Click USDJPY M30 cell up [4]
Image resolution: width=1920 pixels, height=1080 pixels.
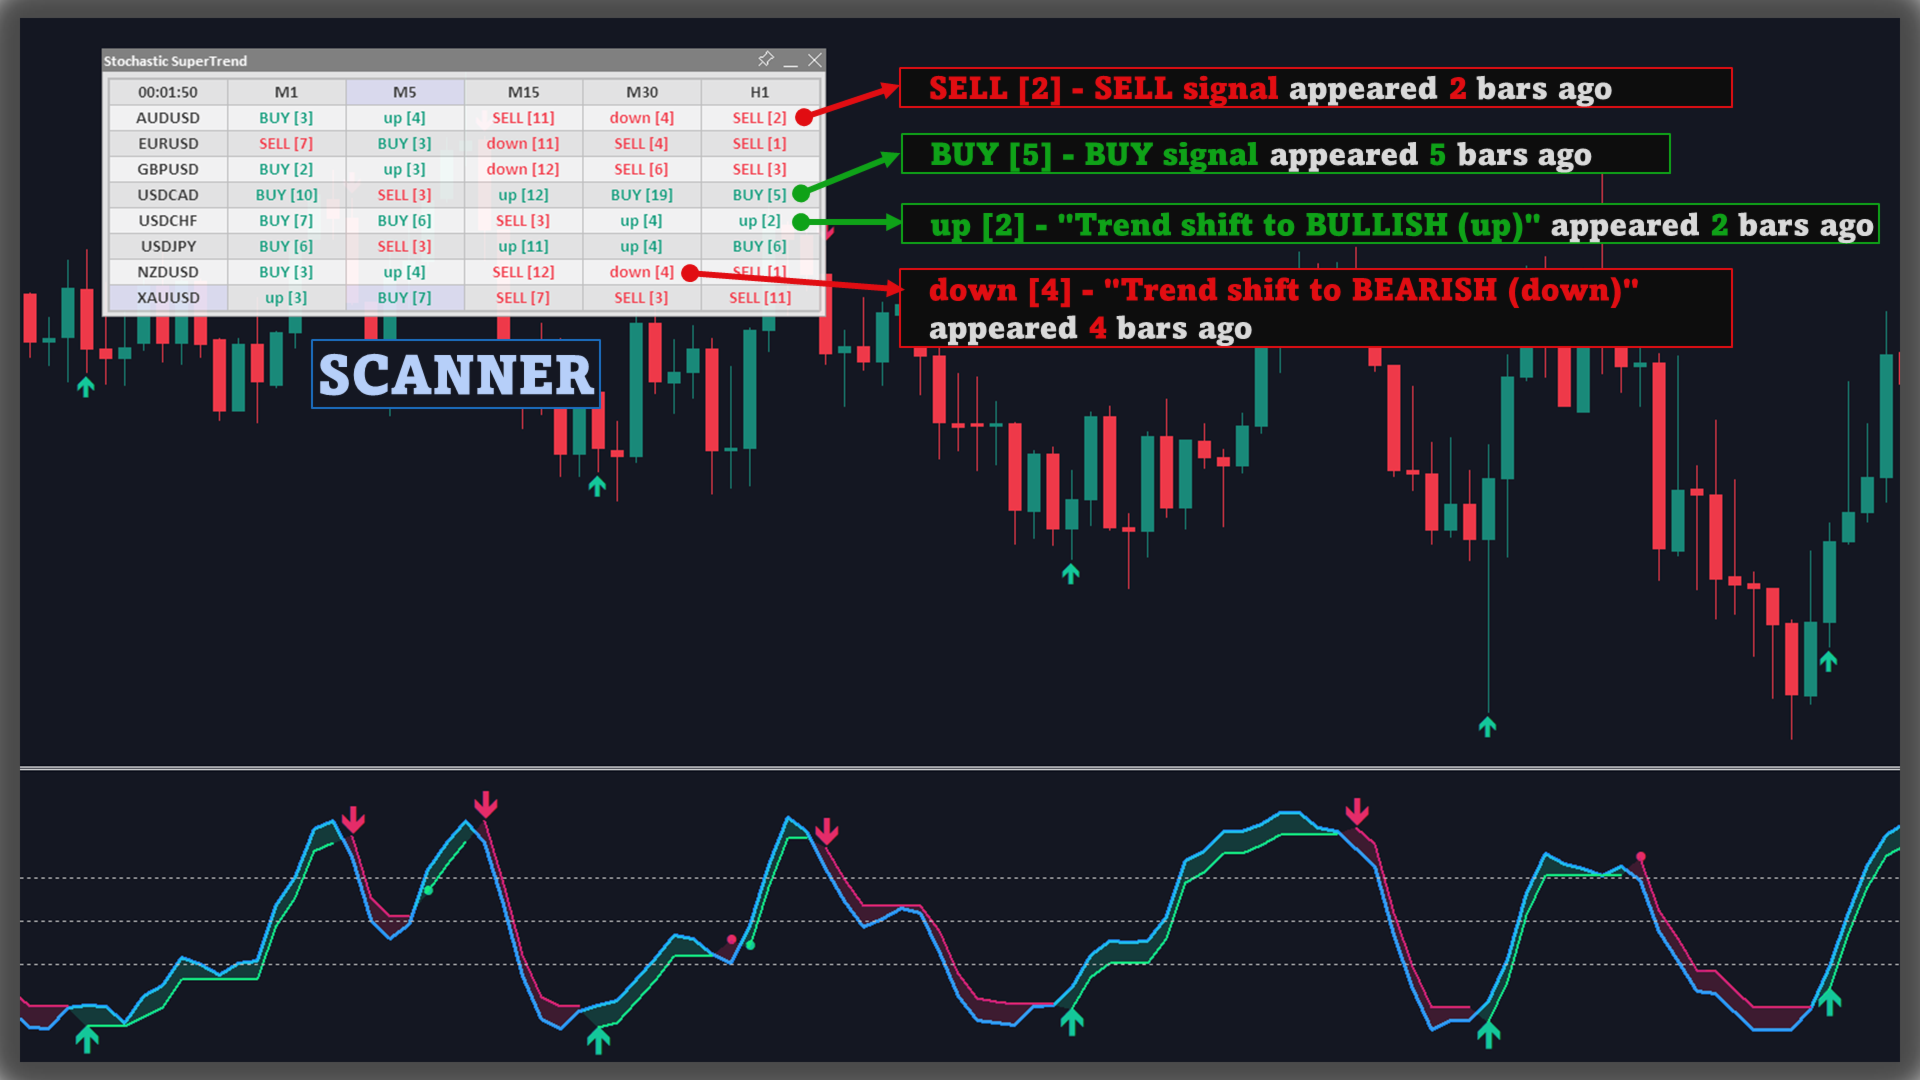[642, 246]
